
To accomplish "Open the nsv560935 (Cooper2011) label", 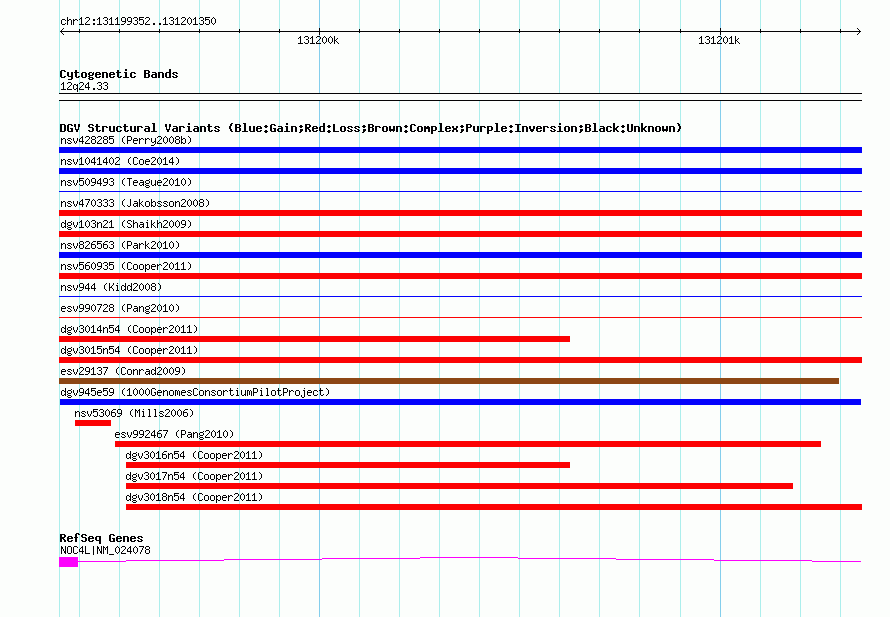I will (x=126, y=266).
